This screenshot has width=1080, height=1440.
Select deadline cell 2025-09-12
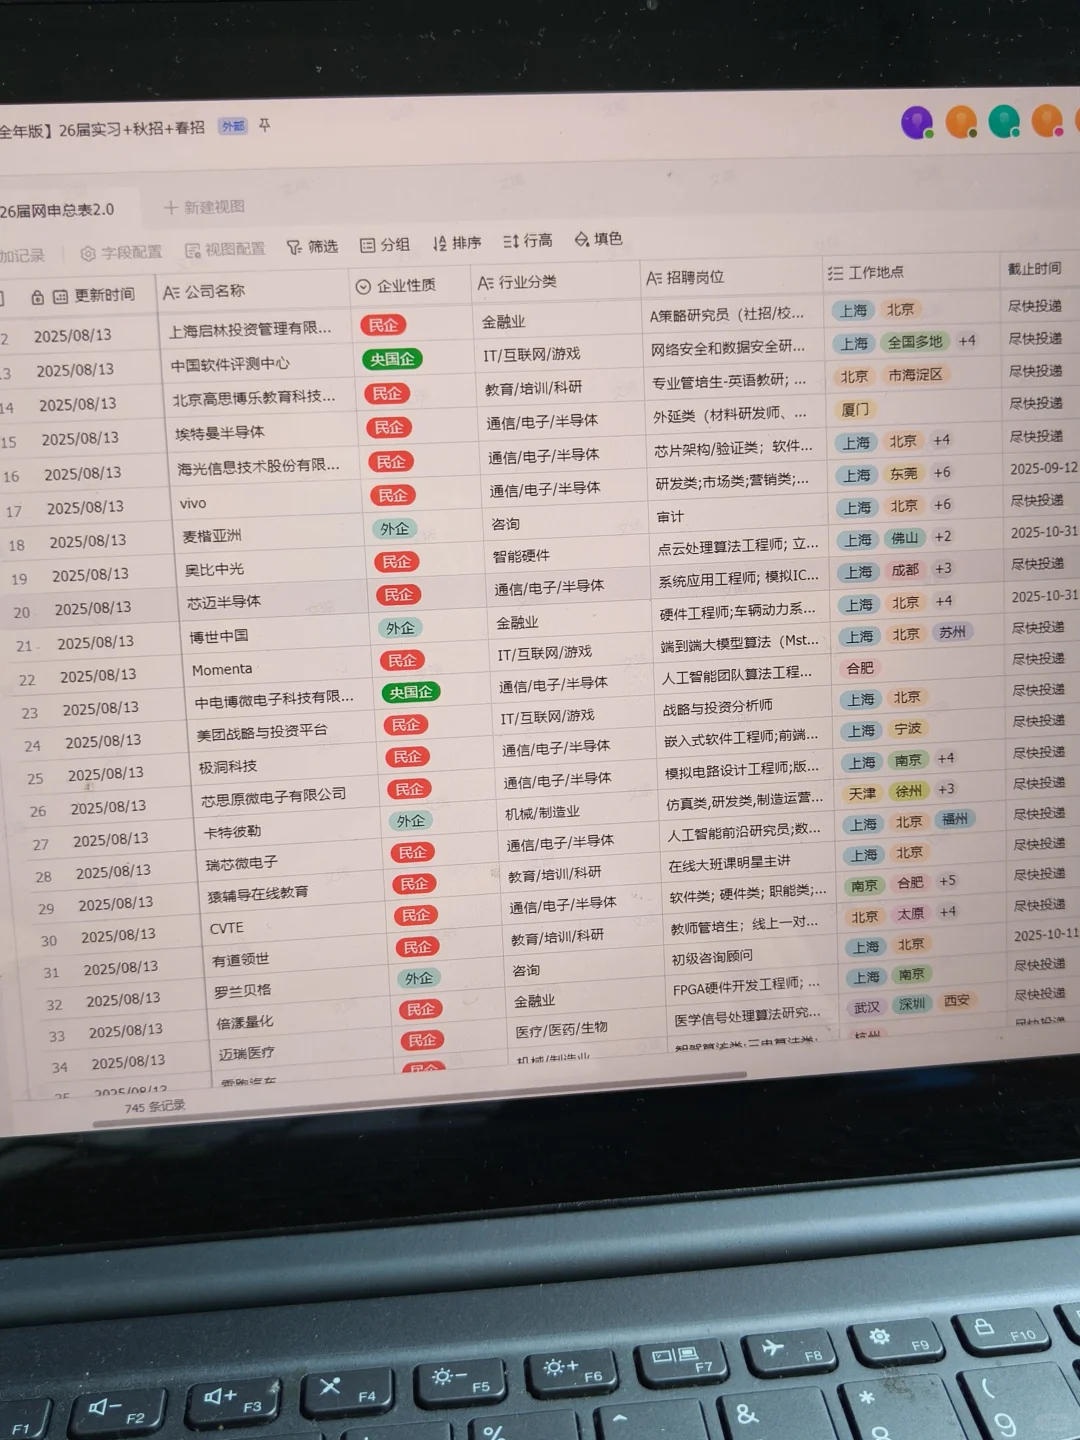pos(1043,468)
